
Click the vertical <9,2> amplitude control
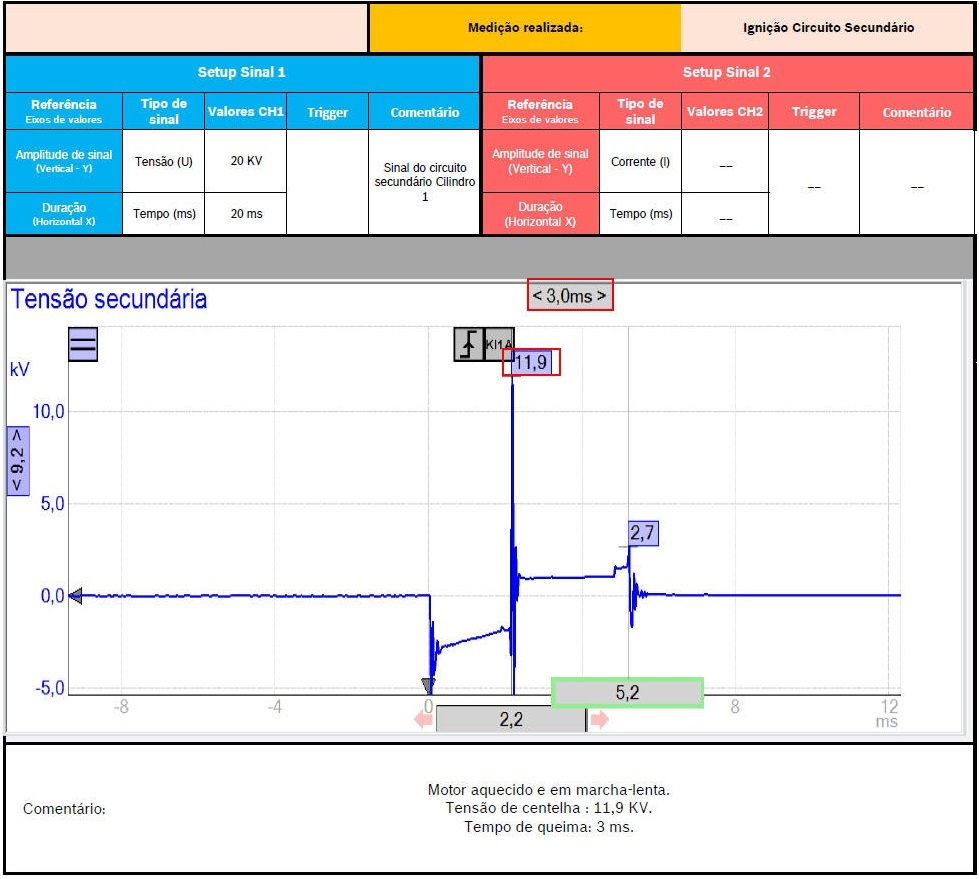(x=19, y=461)
